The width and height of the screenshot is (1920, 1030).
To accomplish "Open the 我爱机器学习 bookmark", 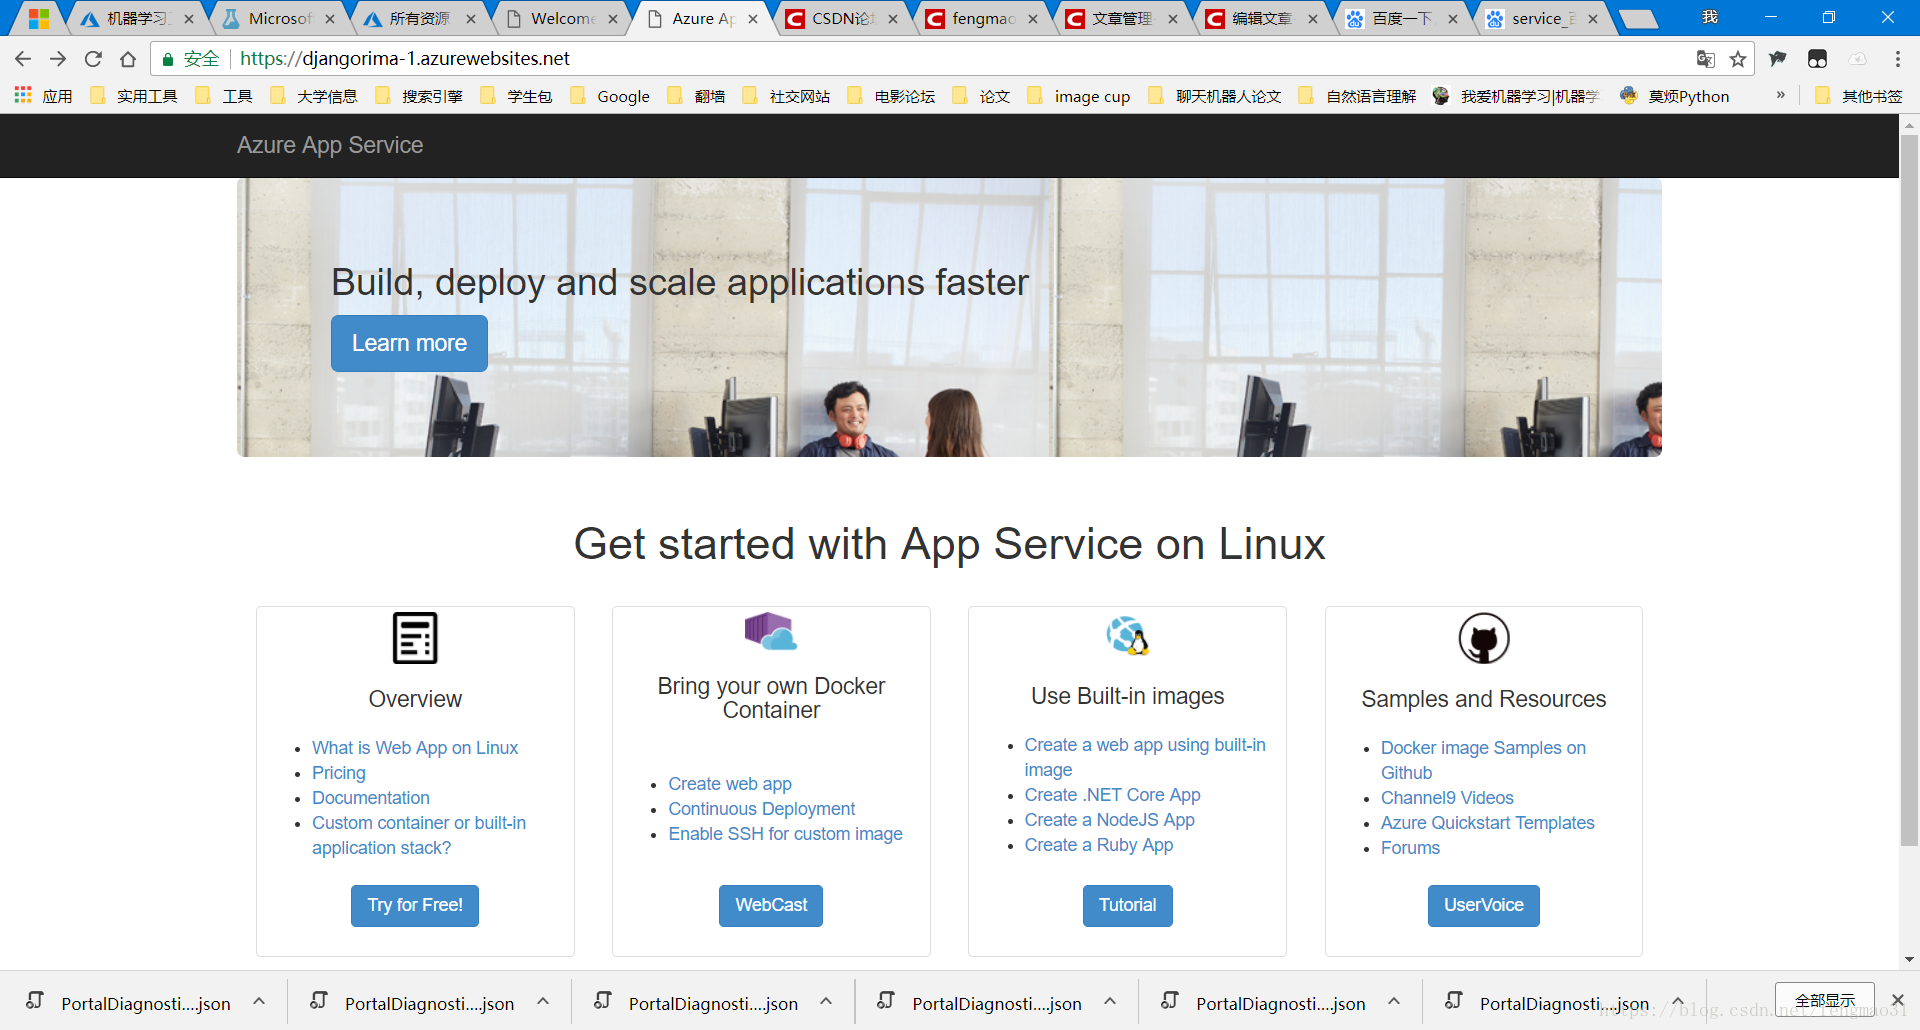I will pos(1516,96).
